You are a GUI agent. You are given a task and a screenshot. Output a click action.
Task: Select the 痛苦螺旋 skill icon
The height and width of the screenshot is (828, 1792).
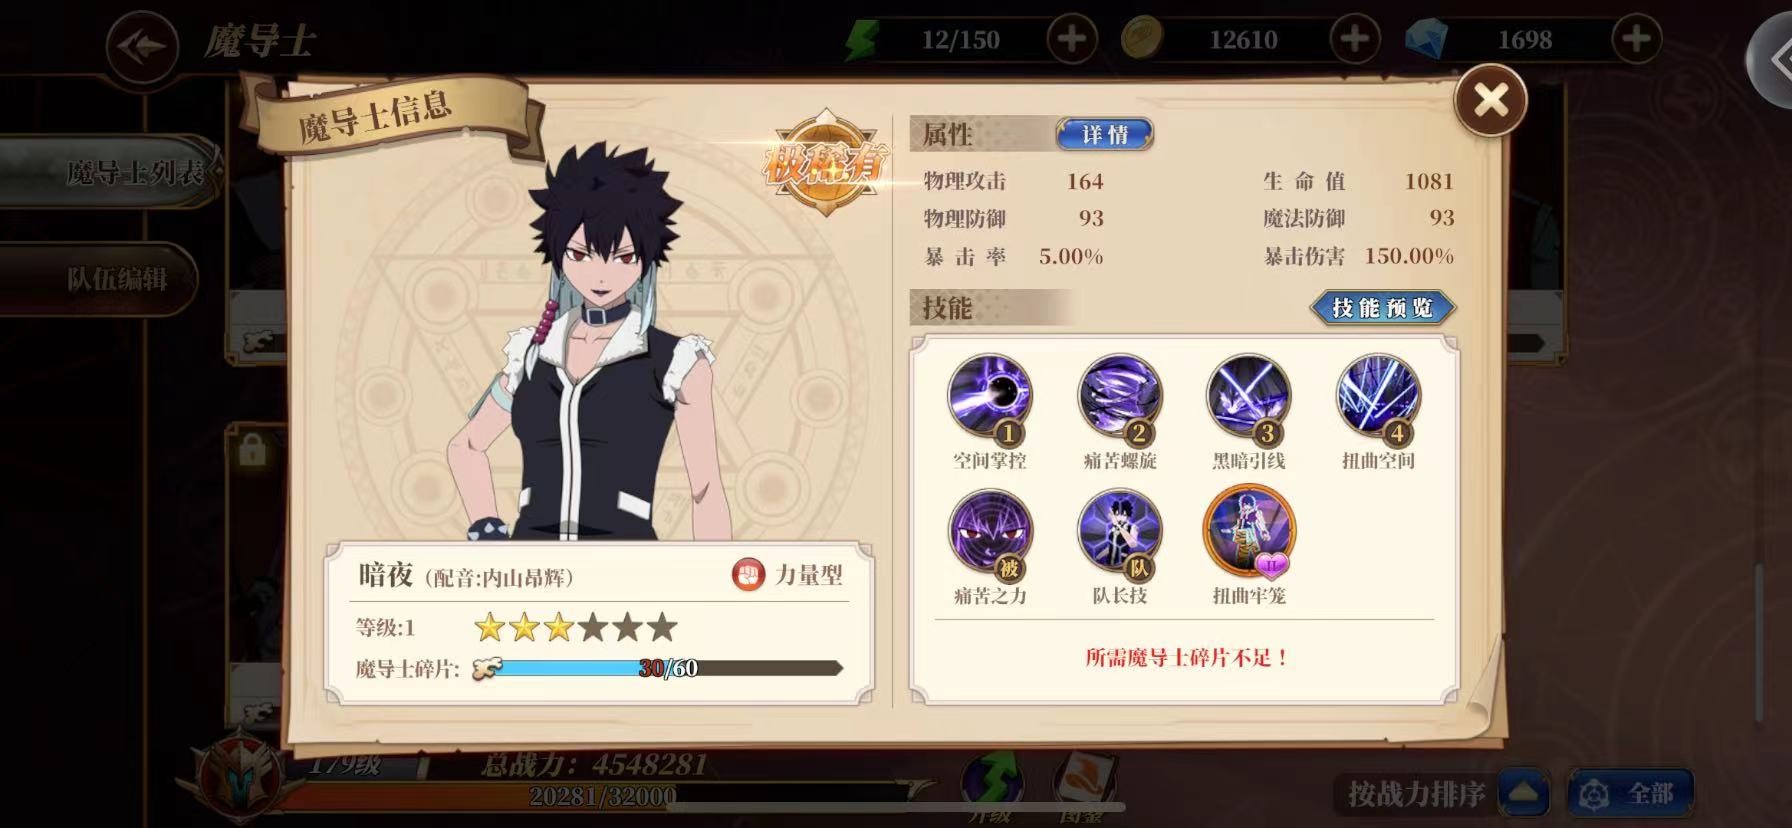[1120, 398]
